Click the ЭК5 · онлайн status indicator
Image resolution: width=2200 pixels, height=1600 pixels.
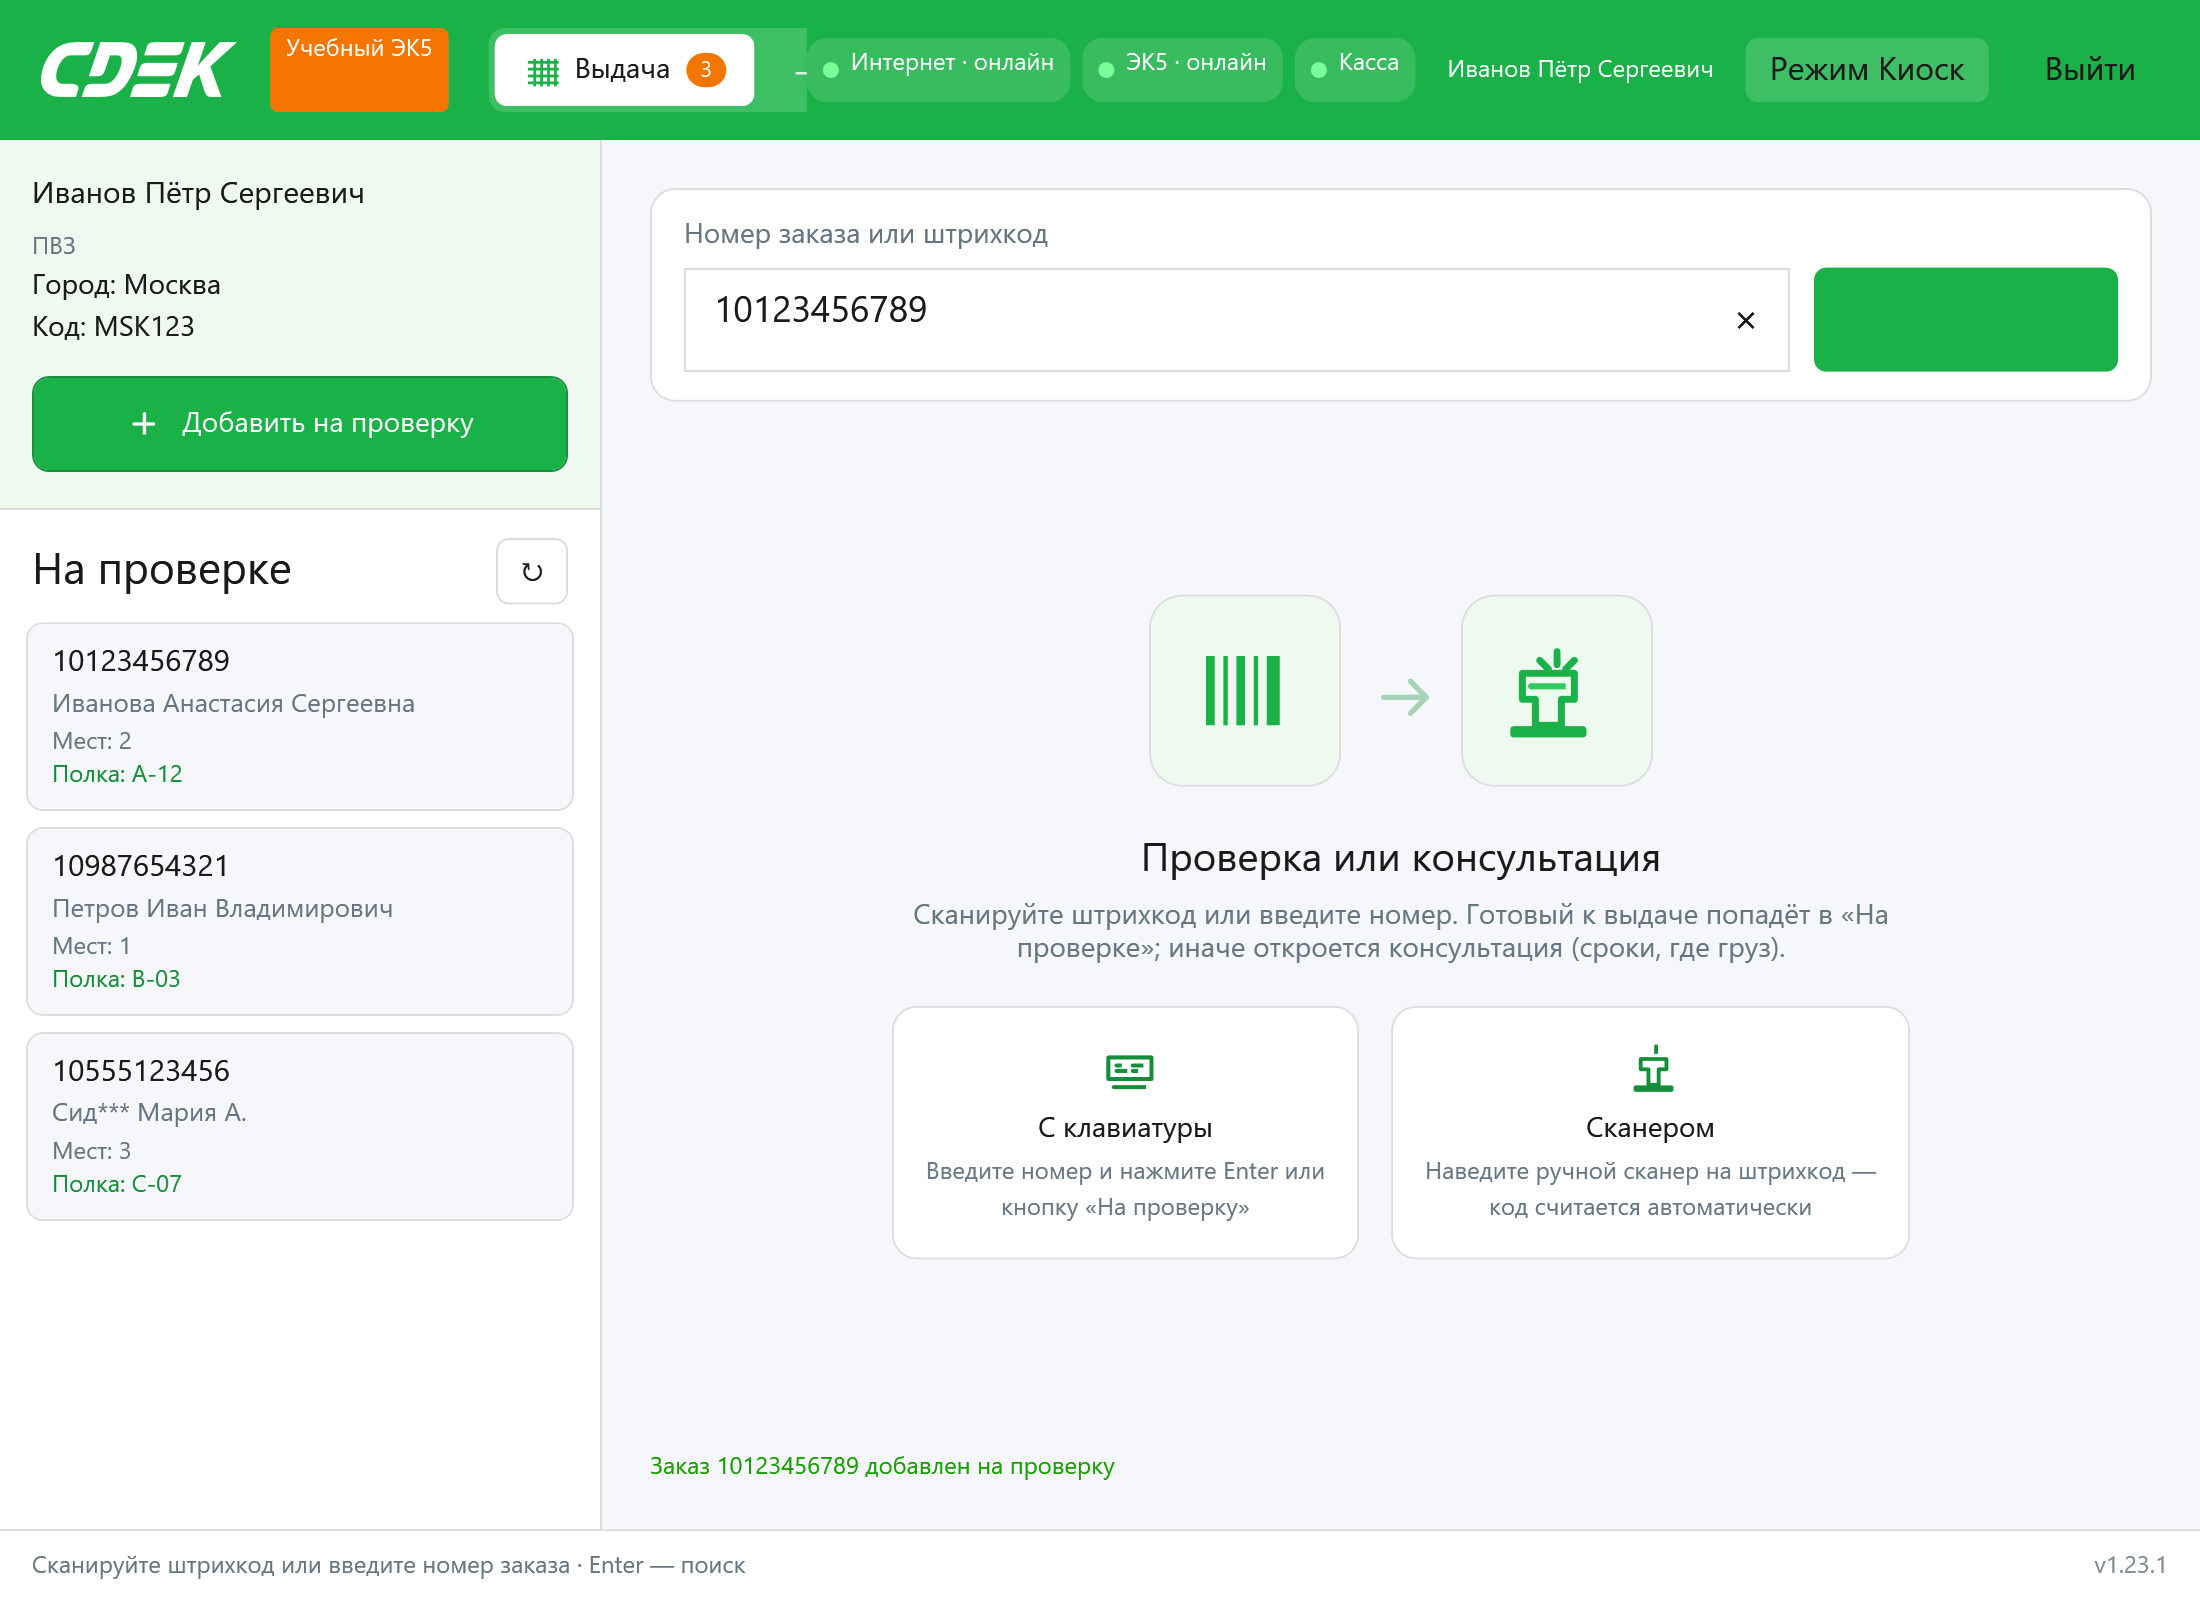click(1183, 69)
